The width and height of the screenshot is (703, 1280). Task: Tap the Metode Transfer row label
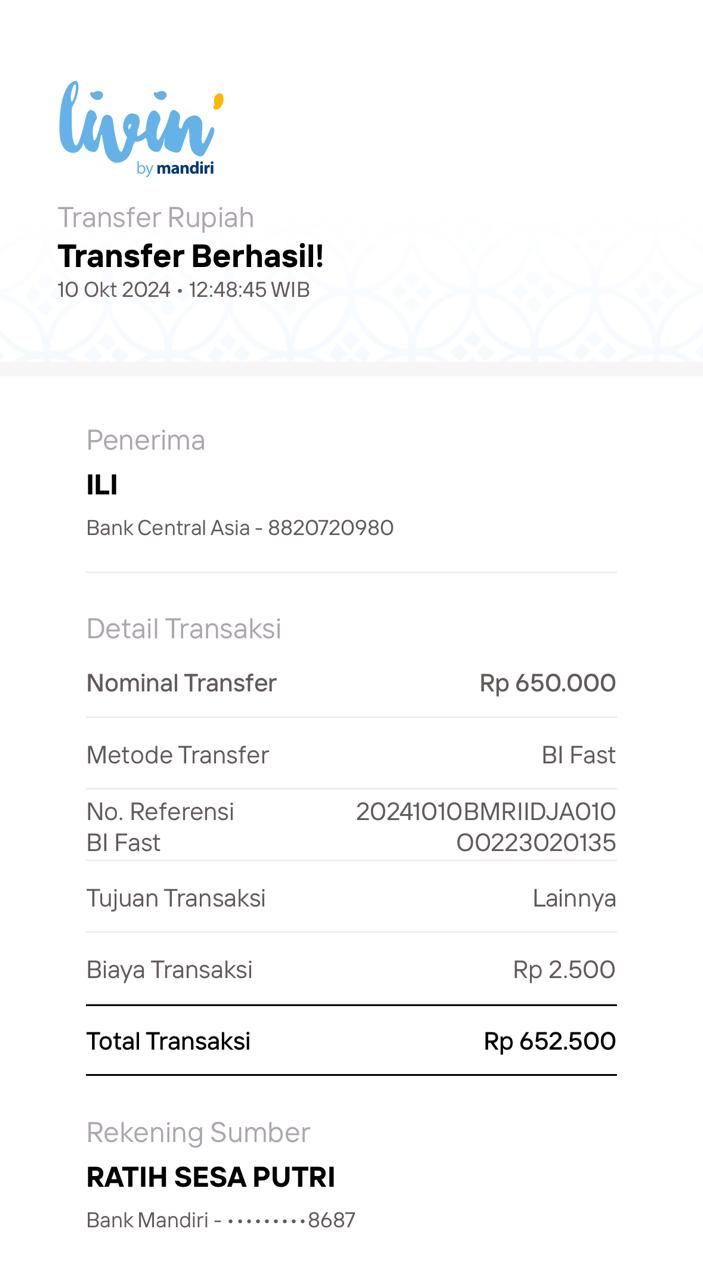177,755
